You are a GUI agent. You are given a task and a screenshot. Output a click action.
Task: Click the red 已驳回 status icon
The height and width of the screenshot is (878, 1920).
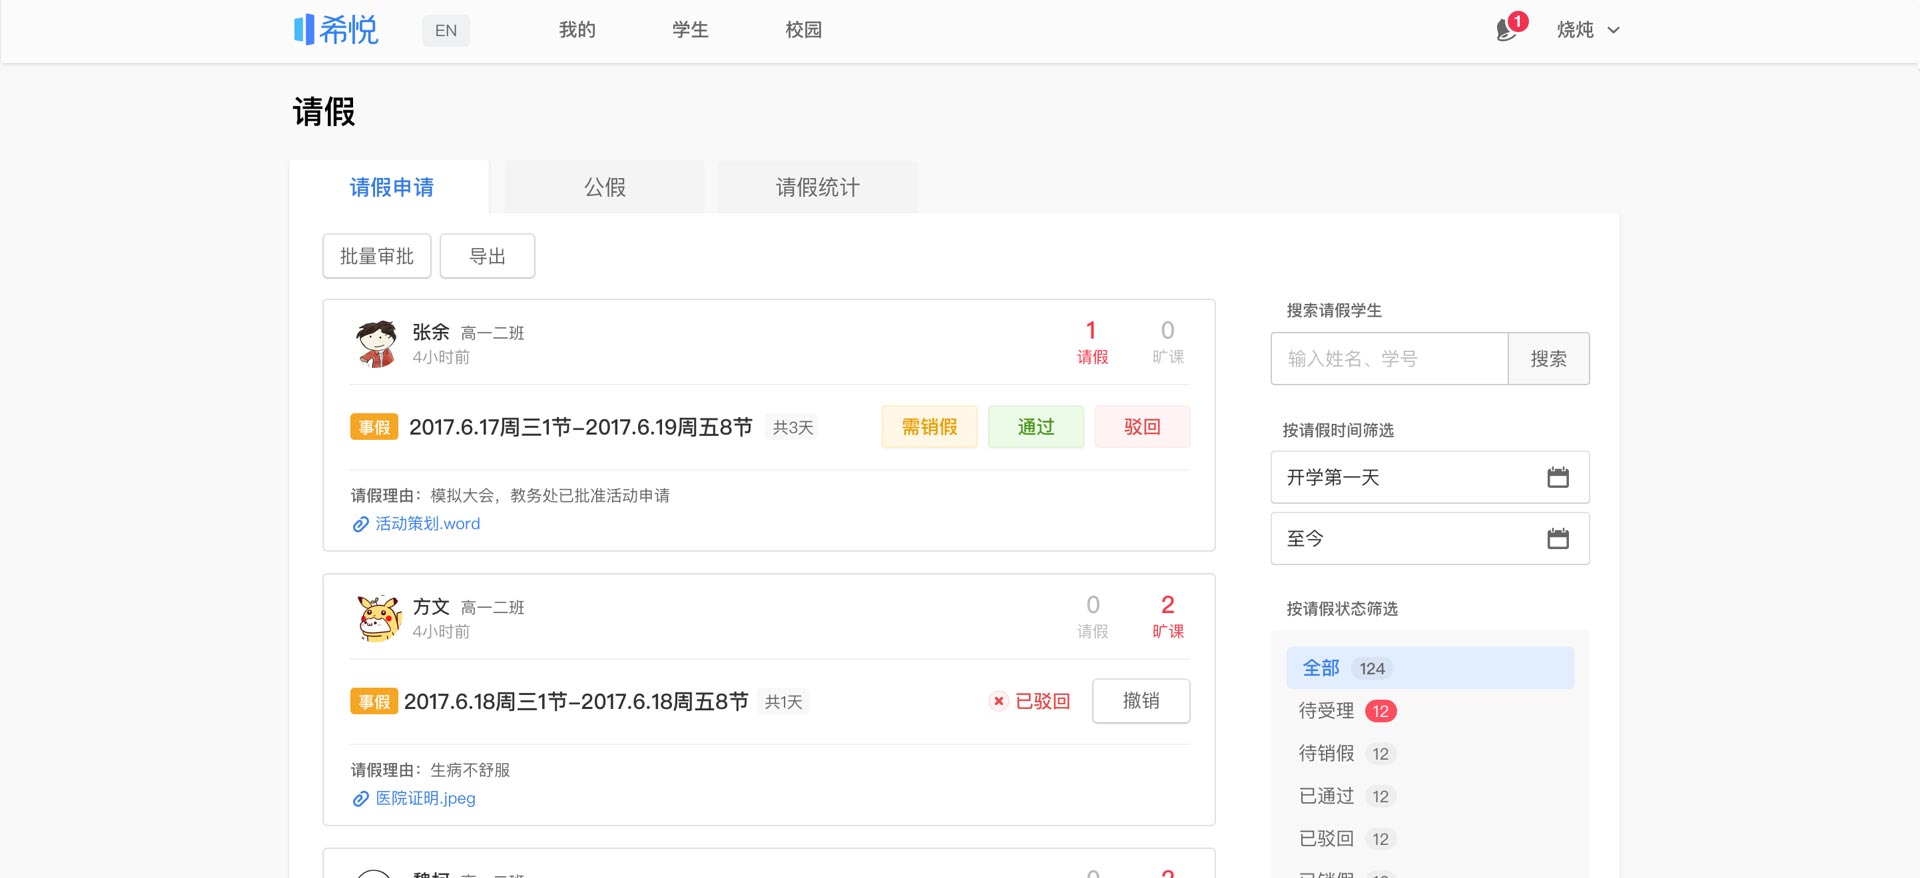click(998, 702)
